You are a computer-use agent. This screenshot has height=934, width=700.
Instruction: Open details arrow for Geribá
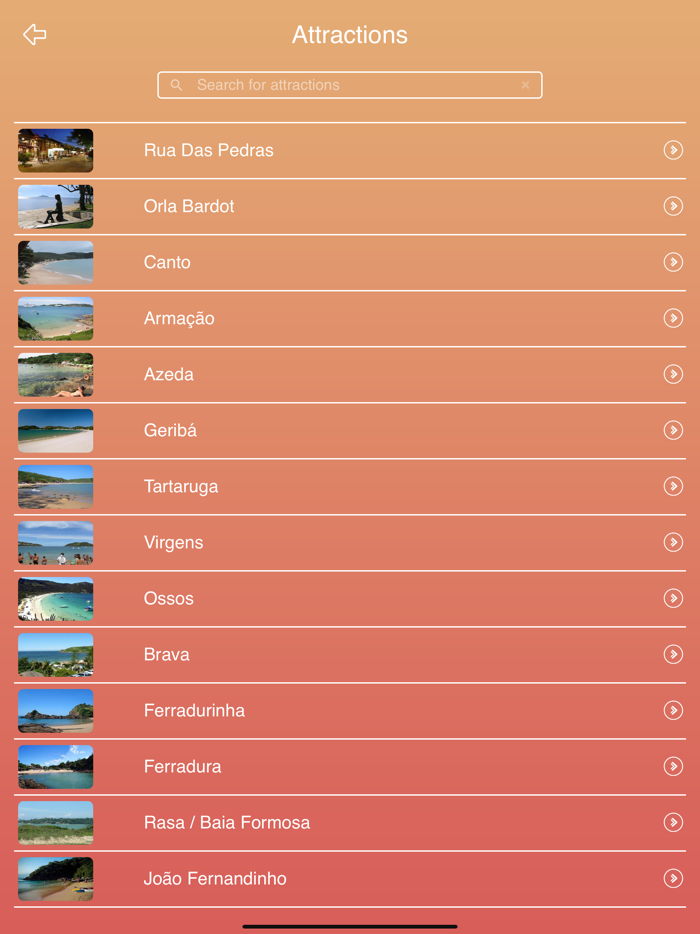[x=672, y=431]
